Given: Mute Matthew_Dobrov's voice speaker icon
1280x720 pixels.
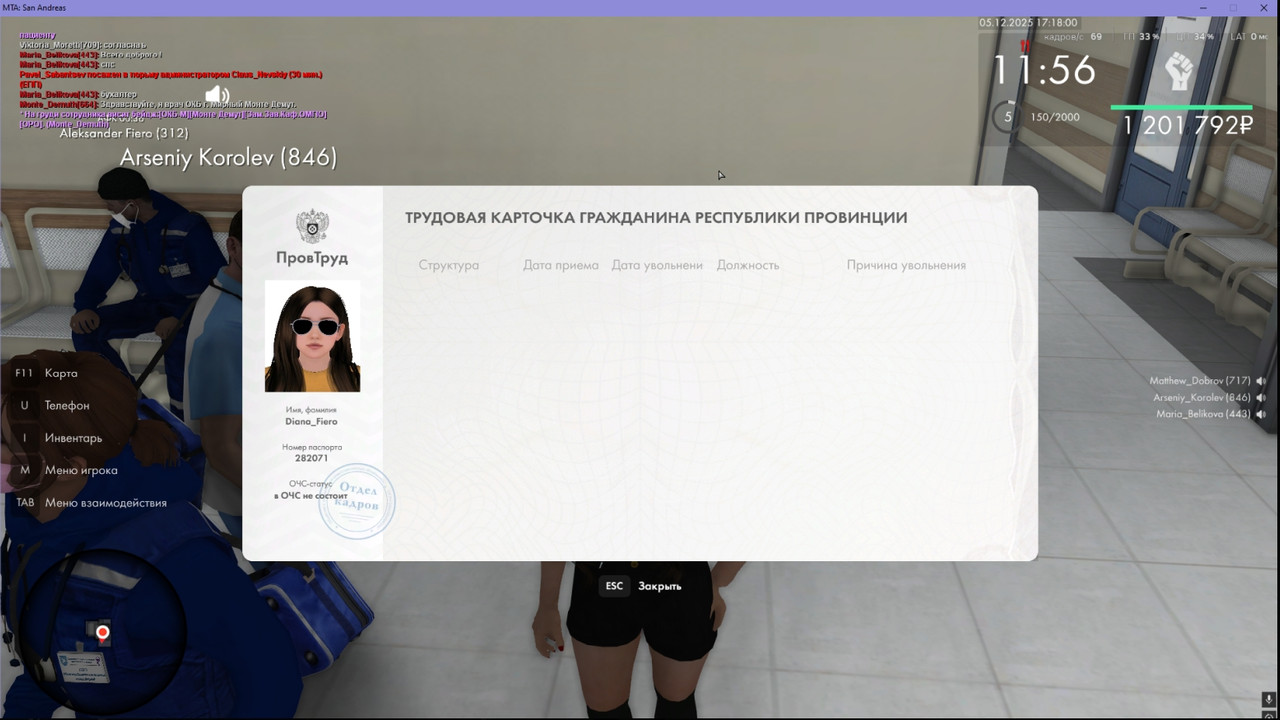Looking at the screenshot, I should (1259, 379).
